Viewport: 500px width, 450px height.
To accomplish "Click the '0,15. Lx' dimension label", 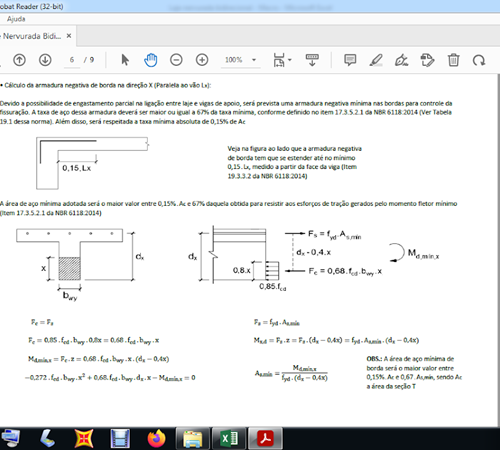I will pyautogui.click(x=76, y=168).
